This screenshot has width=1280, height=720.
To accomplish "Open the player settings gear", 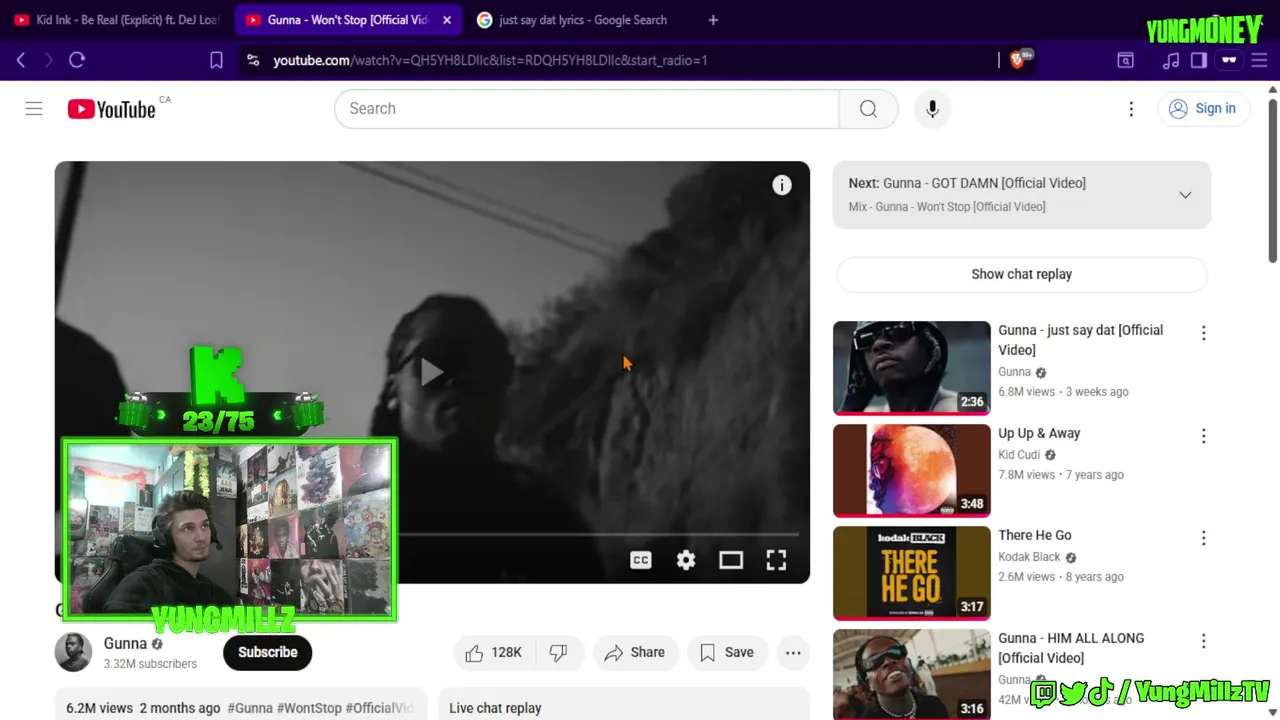I will click(x=686, y=560).
